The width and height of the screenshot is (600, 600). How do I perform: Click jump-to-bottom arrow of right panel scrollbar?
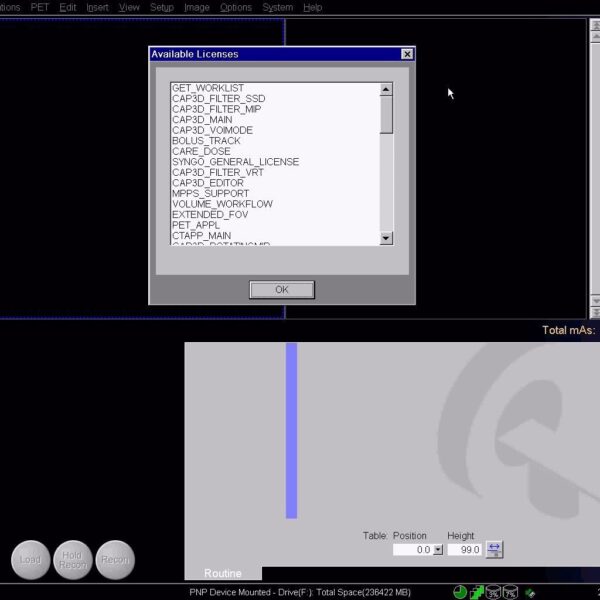pos(595,313)
